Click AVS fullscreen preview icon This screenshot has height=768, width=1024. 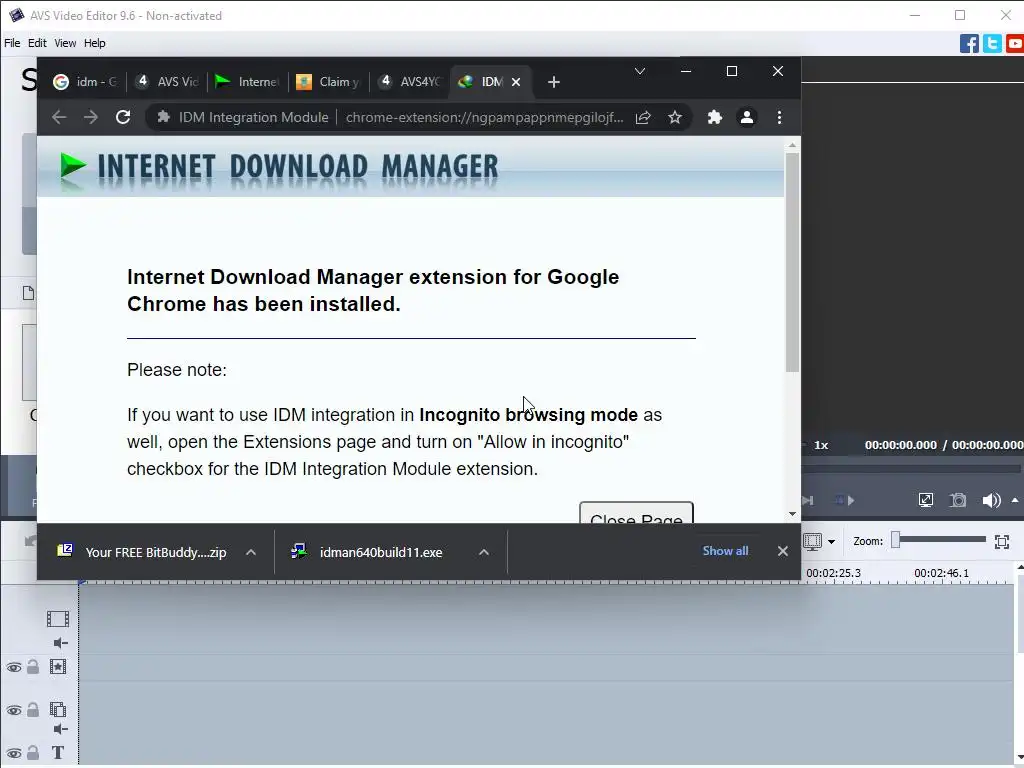tap(925, 500)
